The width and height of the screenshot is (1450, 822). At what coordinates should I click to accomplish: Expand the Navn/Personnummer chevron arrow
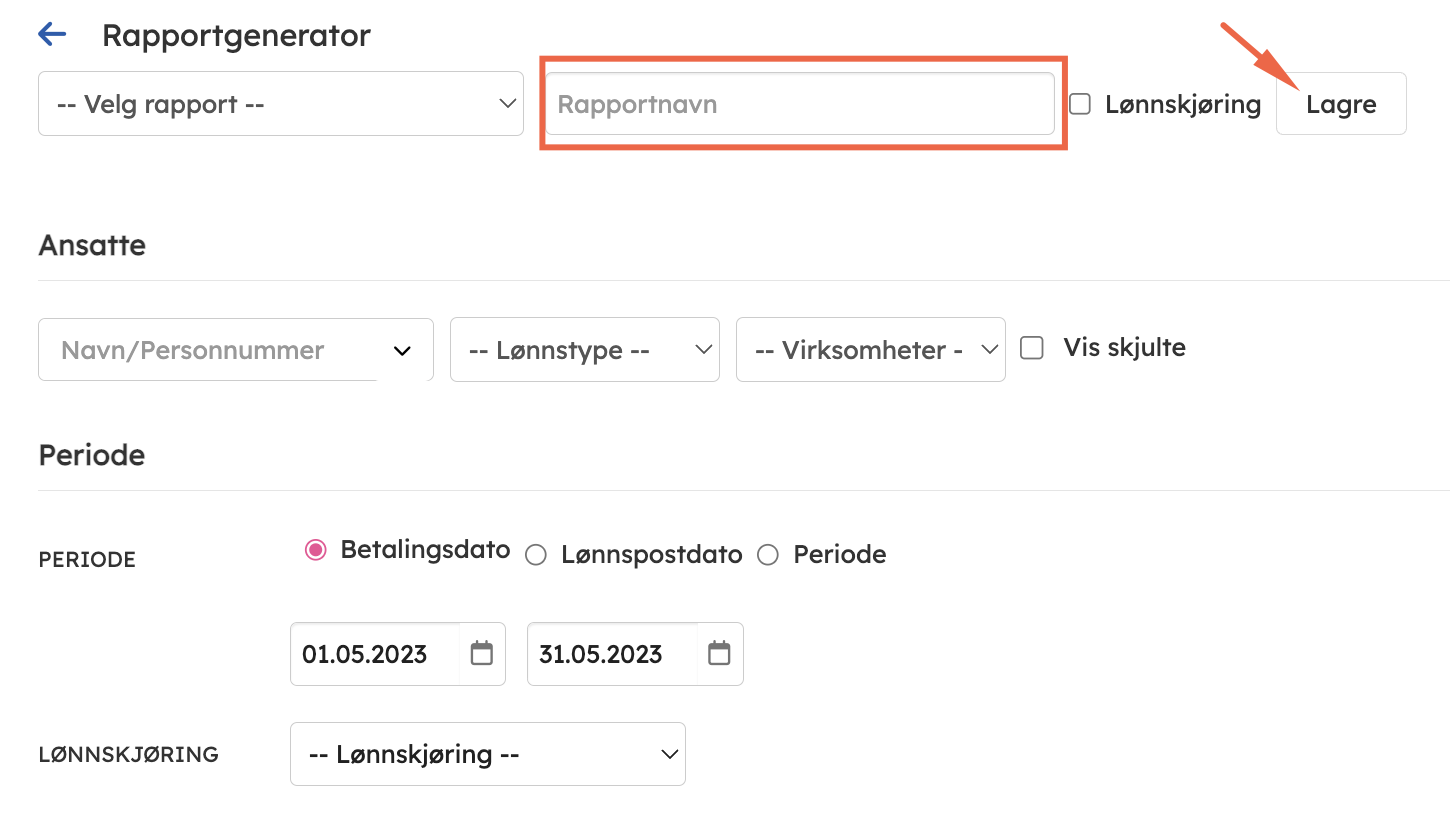pos(403,351)
